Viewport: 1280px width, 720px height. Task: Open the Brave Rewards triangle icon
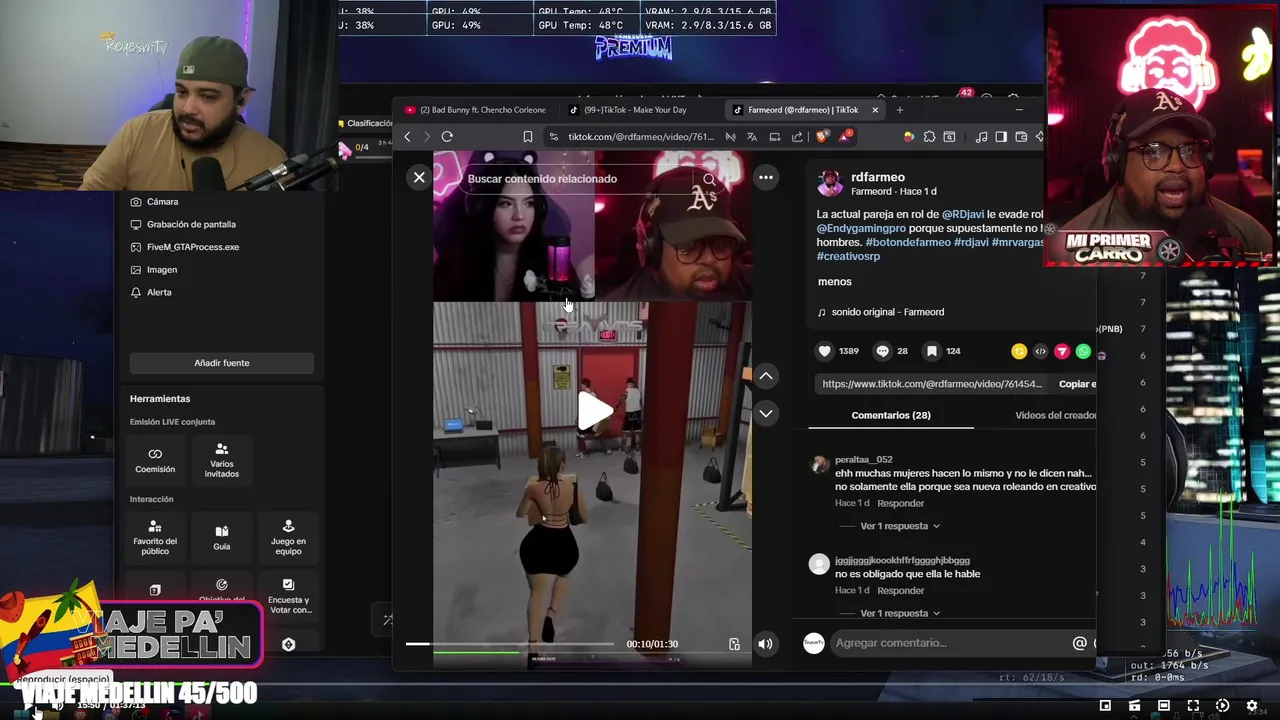[846, 137]
